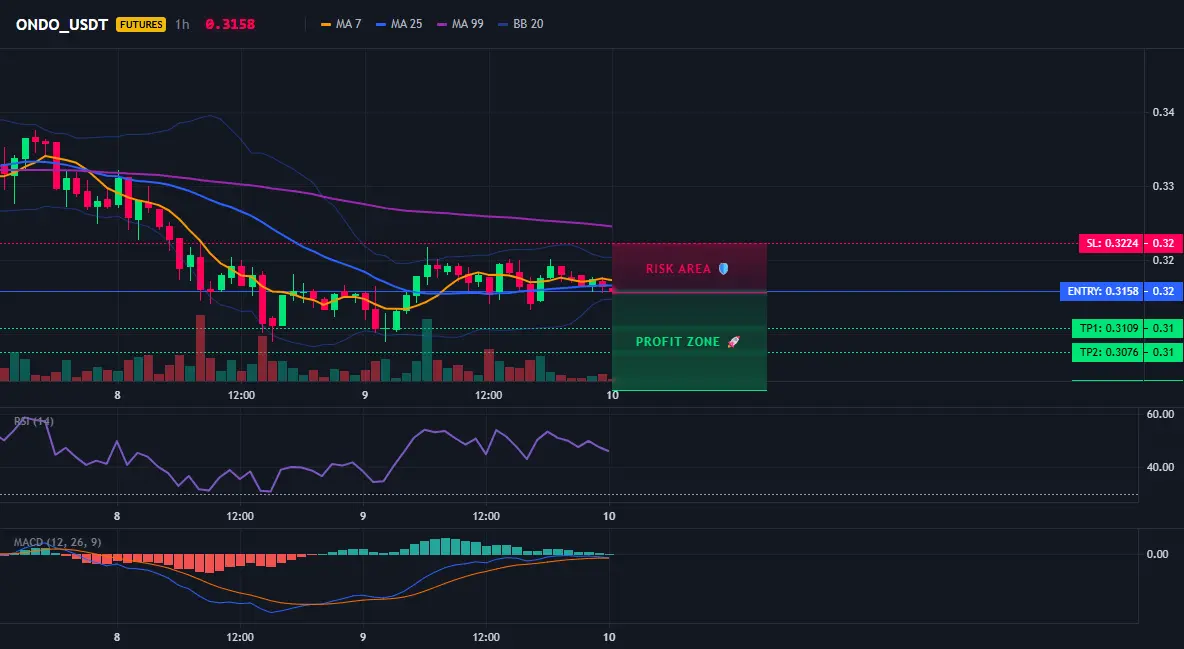Click date label 8 under the MACD pane

(116, 638)
